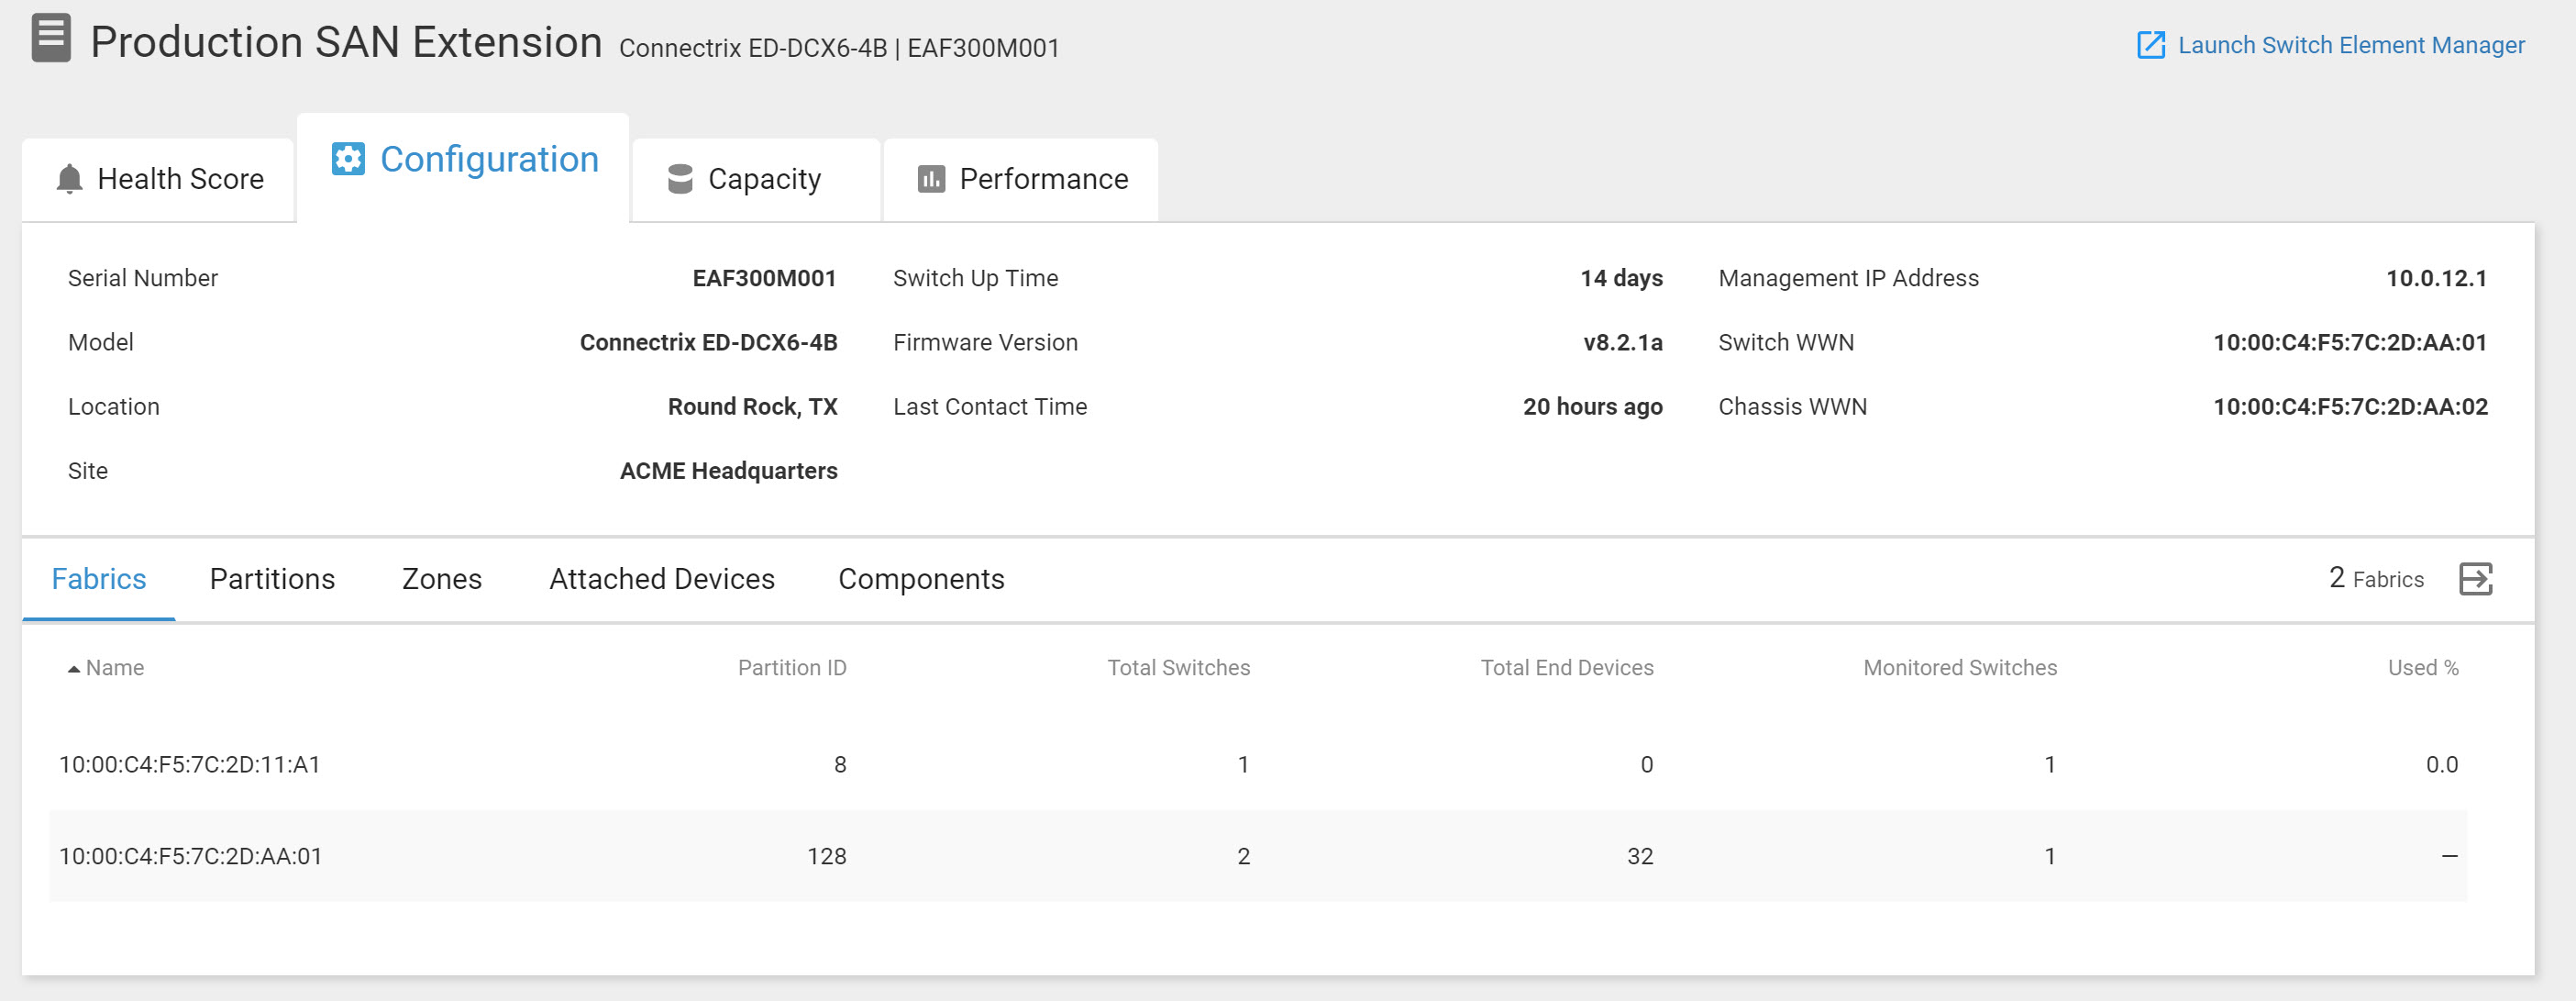Select fabric row 10:00:C4:F5:7C:2D:AA:01
Image resolution: width=2576 pixels, height=1001 pixels.
[x=1258, y=856]
